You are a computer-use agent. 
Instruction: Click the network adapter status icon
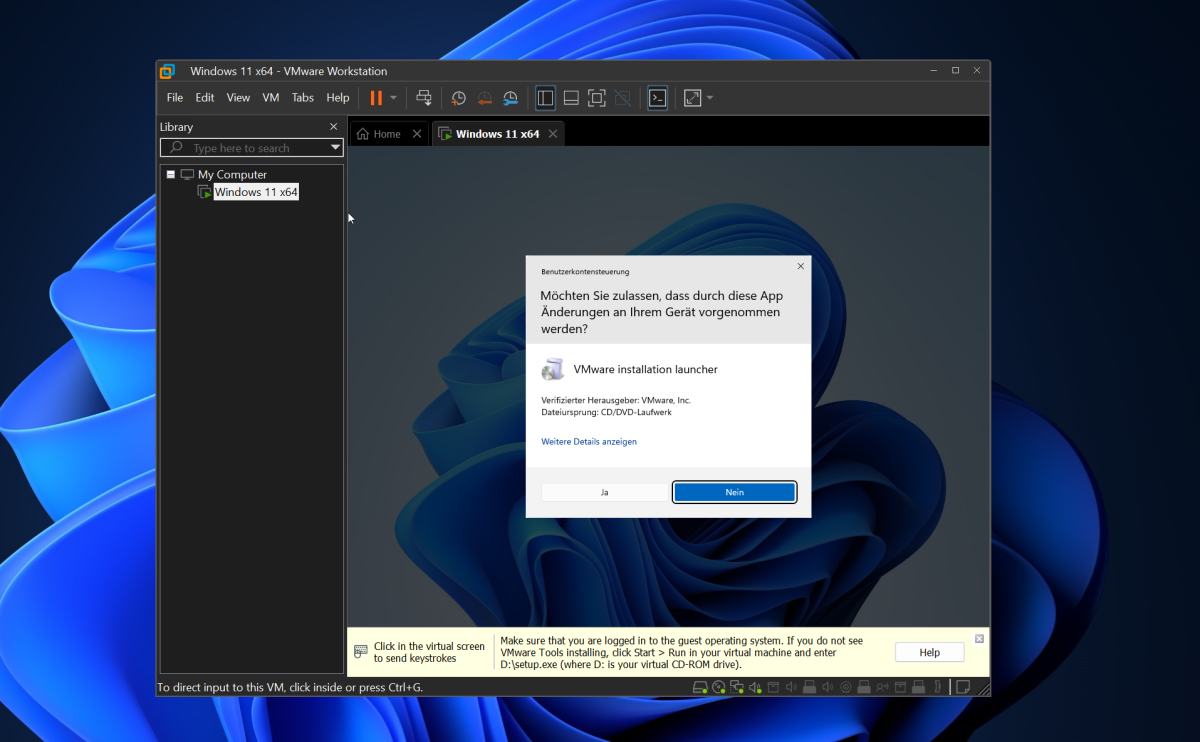coord(736,687)
